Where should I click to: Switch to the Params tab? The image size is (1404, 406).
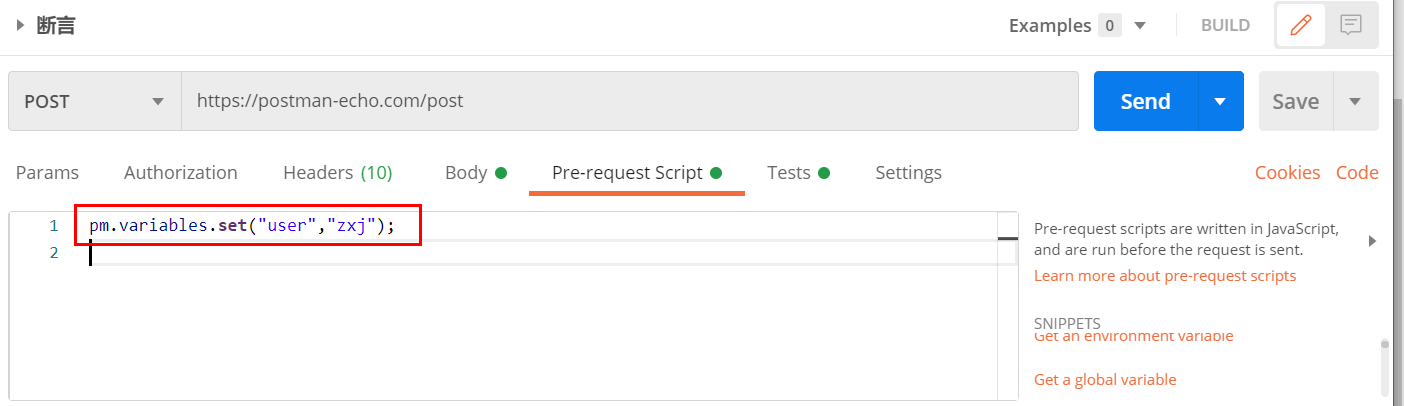coord(47,173)
